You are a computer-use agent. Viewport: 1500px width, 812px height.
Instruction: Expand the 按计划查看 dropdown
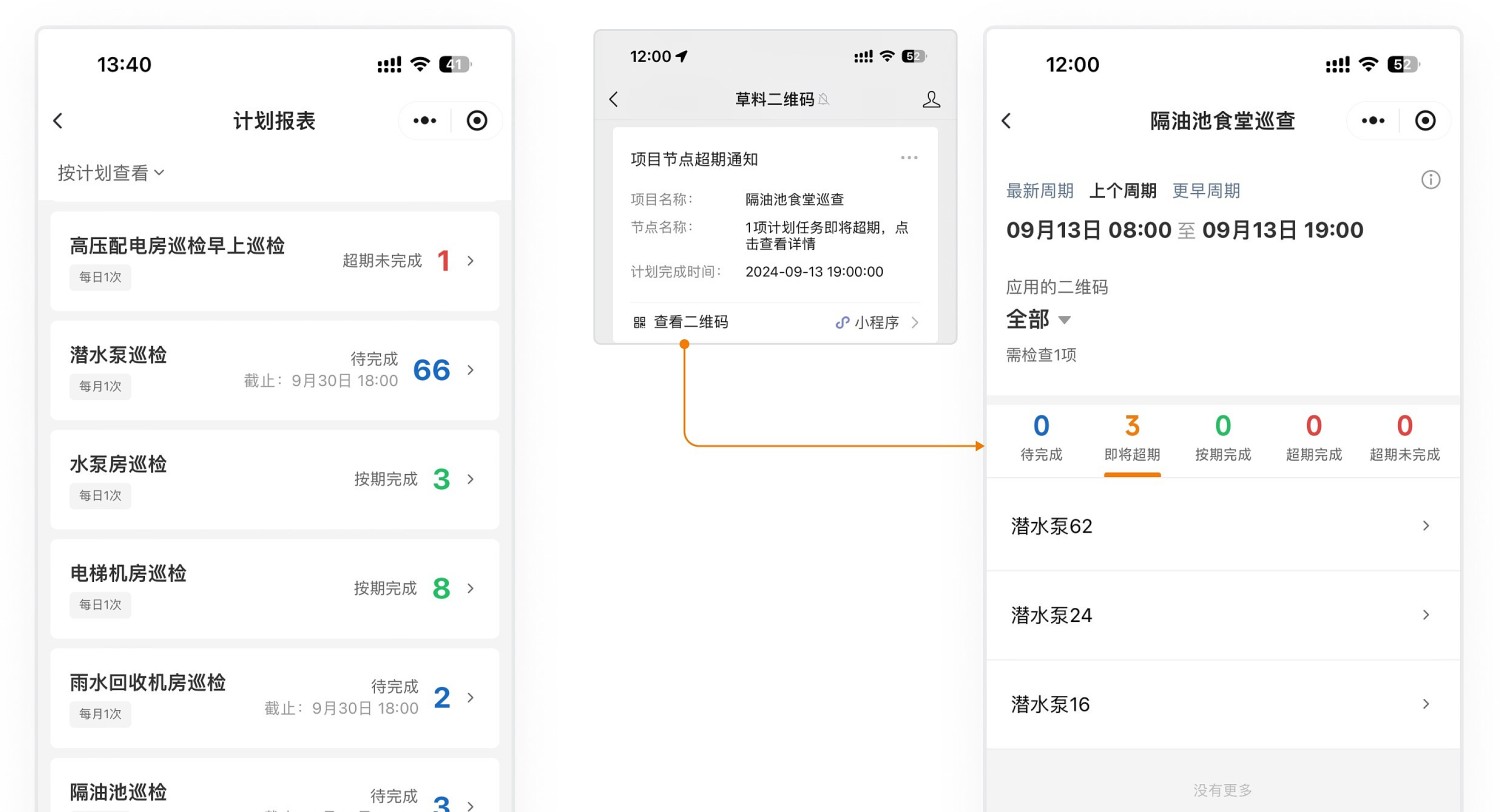point(111,173)
